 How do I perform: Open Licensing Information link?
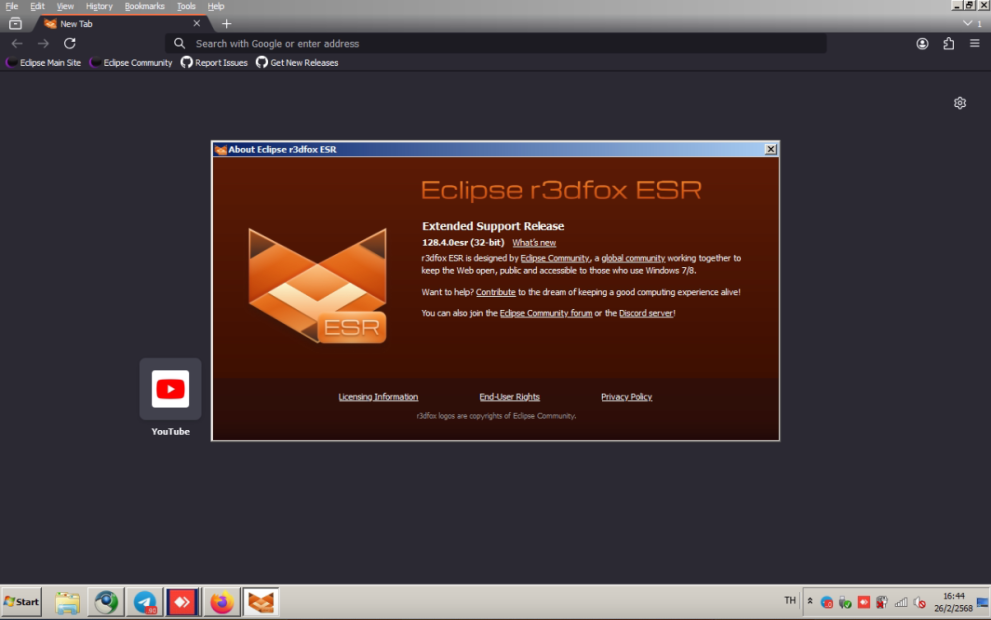click(378, 397)
